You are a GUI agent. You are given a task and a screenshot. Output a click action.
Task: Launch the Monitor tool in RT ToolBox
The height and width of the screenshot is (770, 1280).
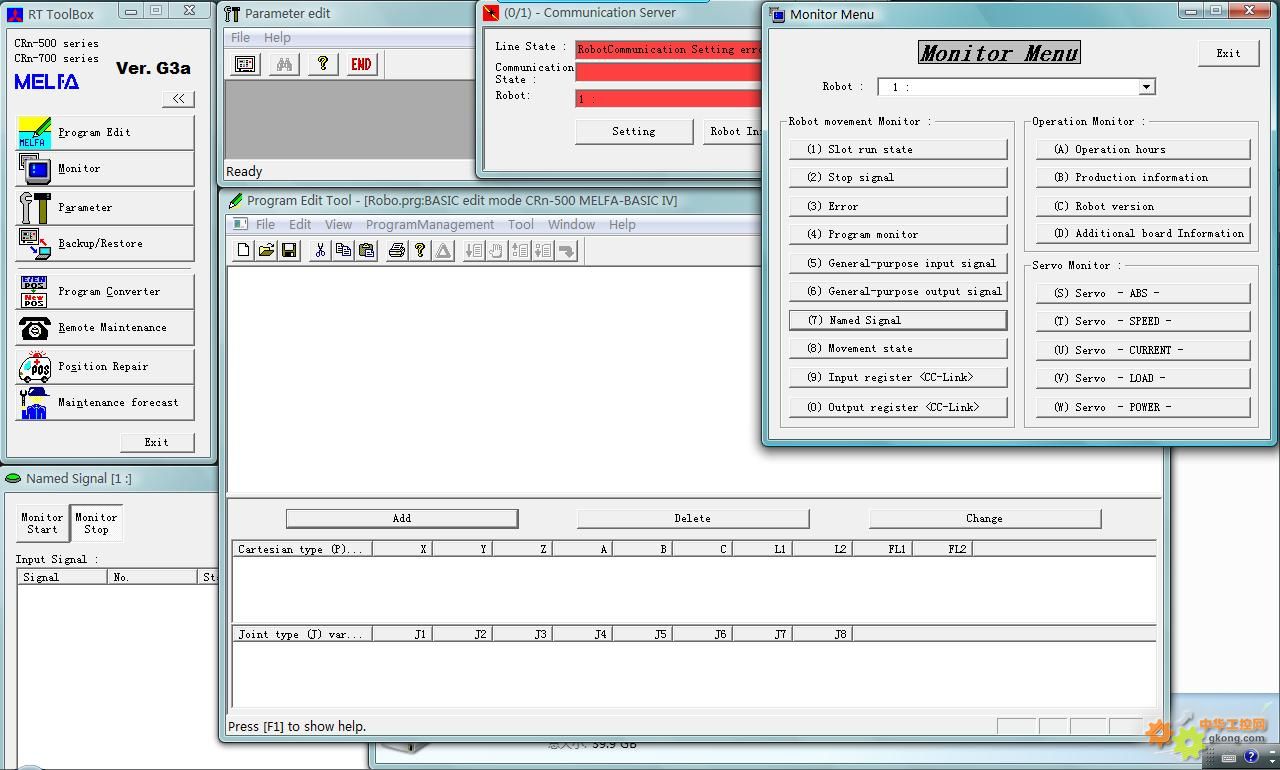tap(104, 168)
